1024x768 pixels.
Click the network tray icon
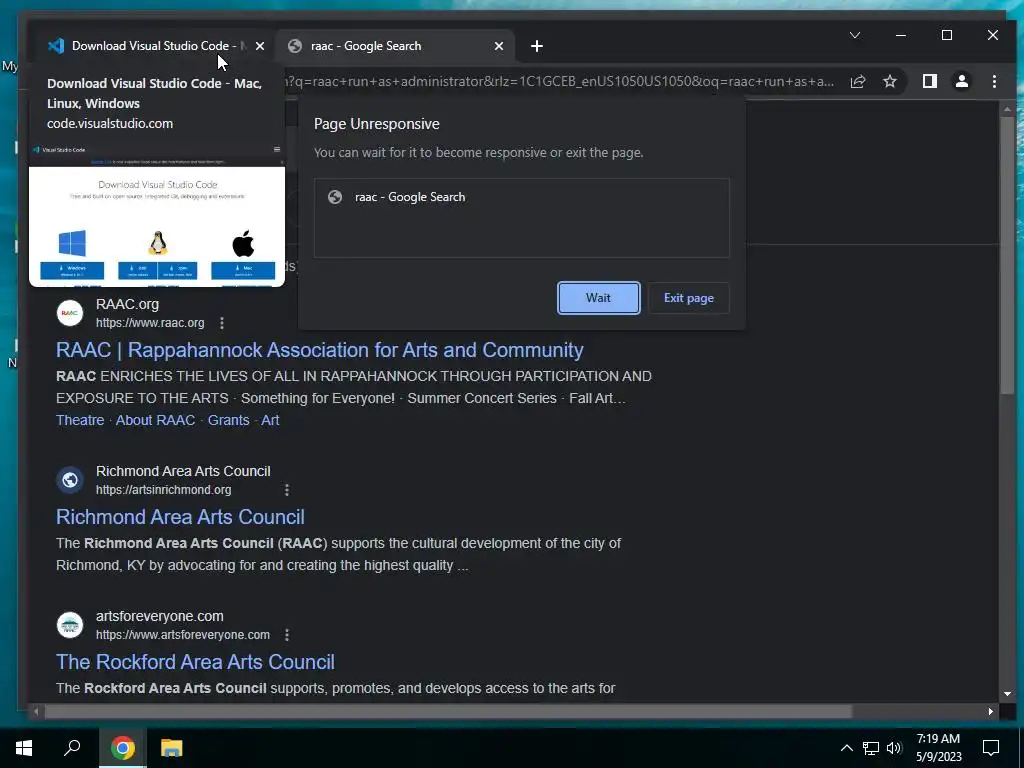tap(871, 748)
